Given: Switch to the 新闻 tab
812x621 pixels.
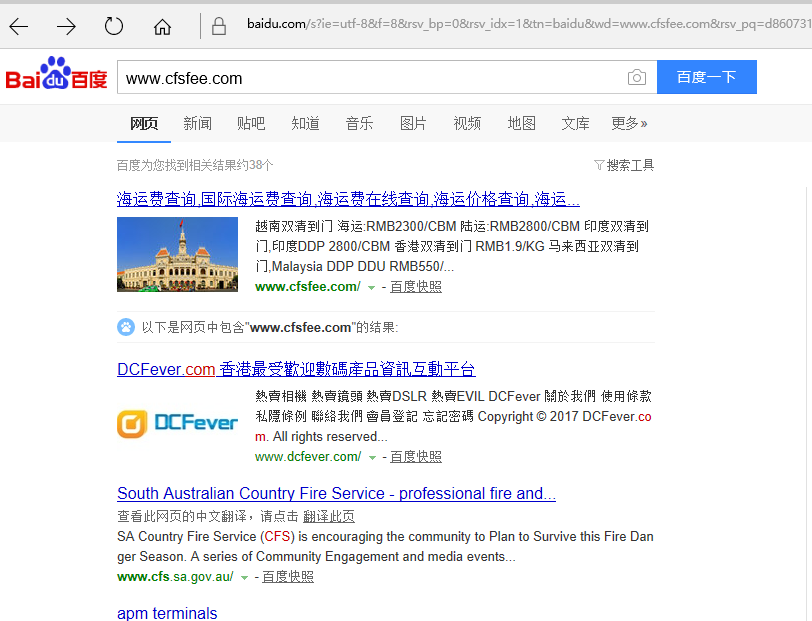Looking at the screenshot, I should 197,123.
